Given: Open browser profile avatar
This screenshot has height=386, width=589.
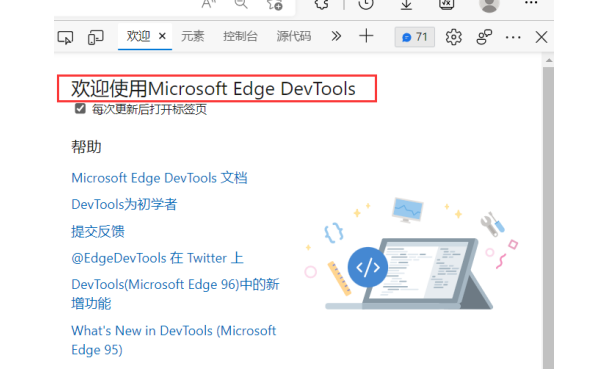Looking at the screenshot, I should tap(489, 5).
